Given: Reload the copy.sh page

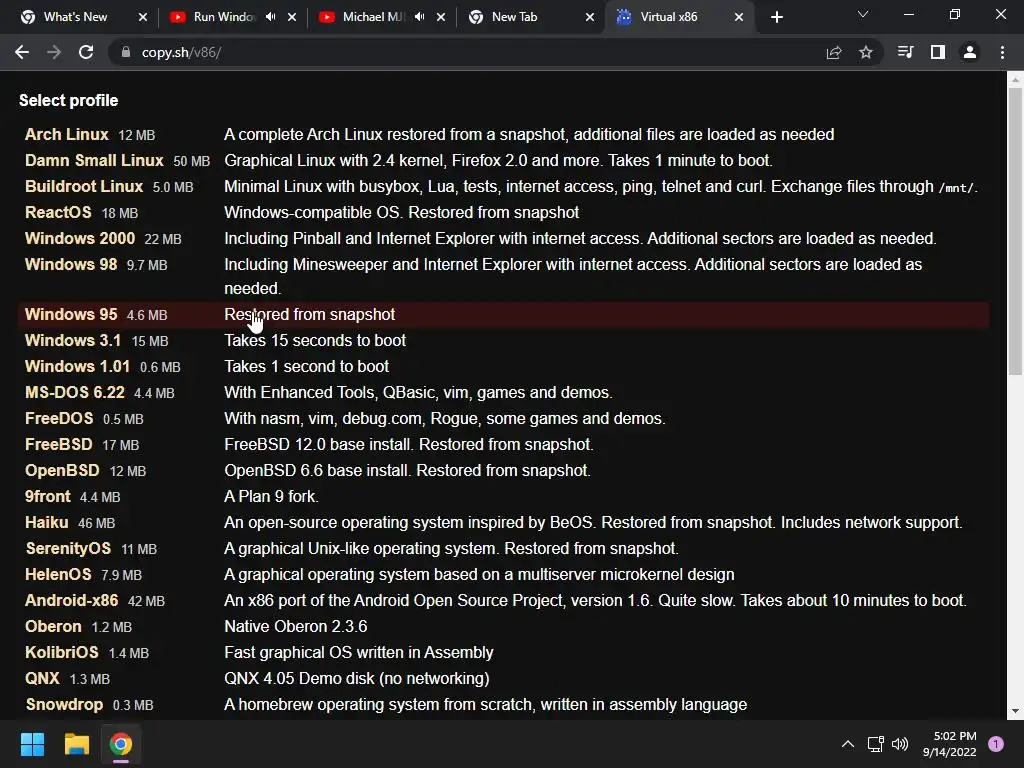Looking at the screenshot, I should 86,52.
